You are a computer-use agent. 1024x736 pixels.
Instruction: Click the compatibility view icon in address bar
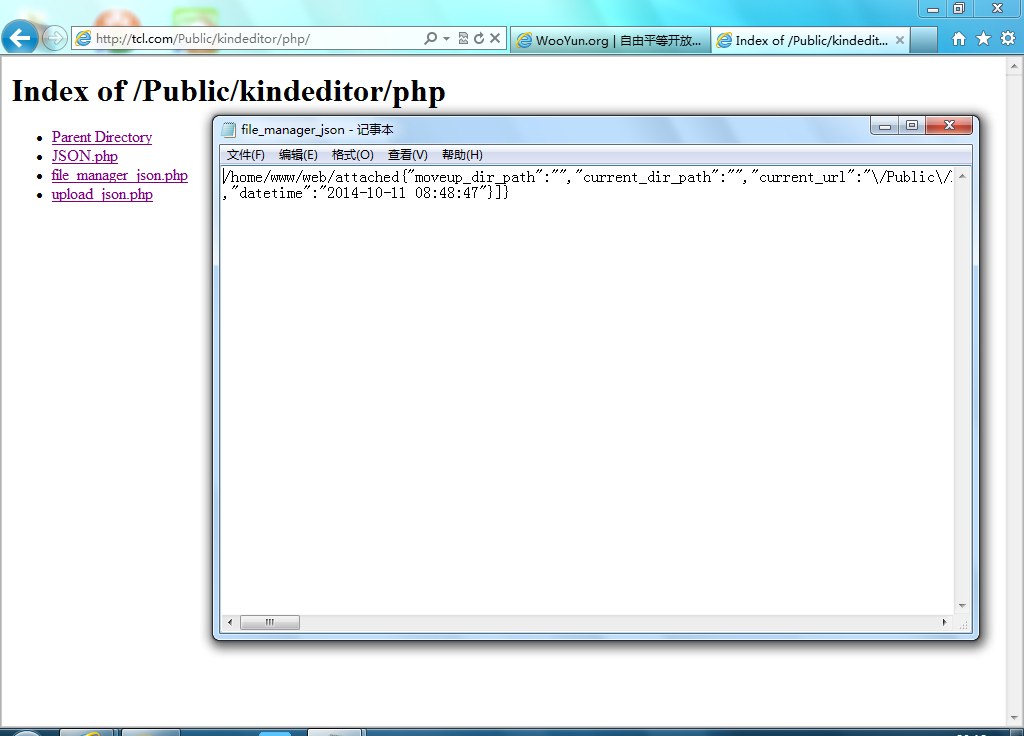[x=463, y=39]
